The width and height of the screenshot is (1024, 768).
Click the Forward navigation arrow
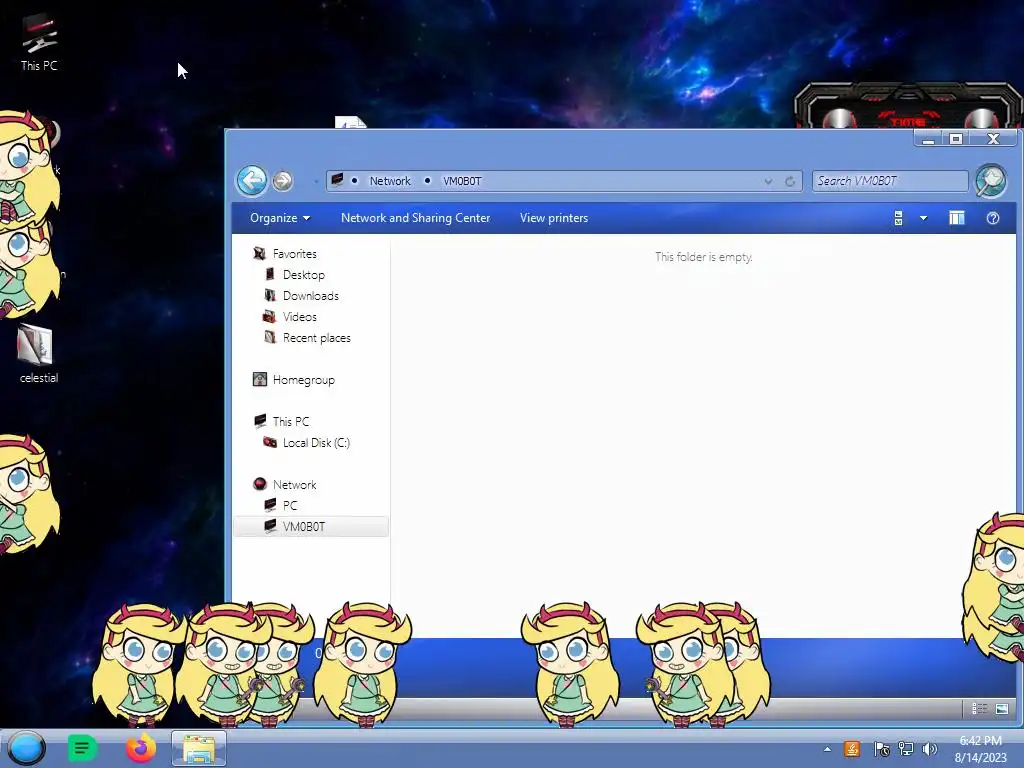(x=282, y=180)
